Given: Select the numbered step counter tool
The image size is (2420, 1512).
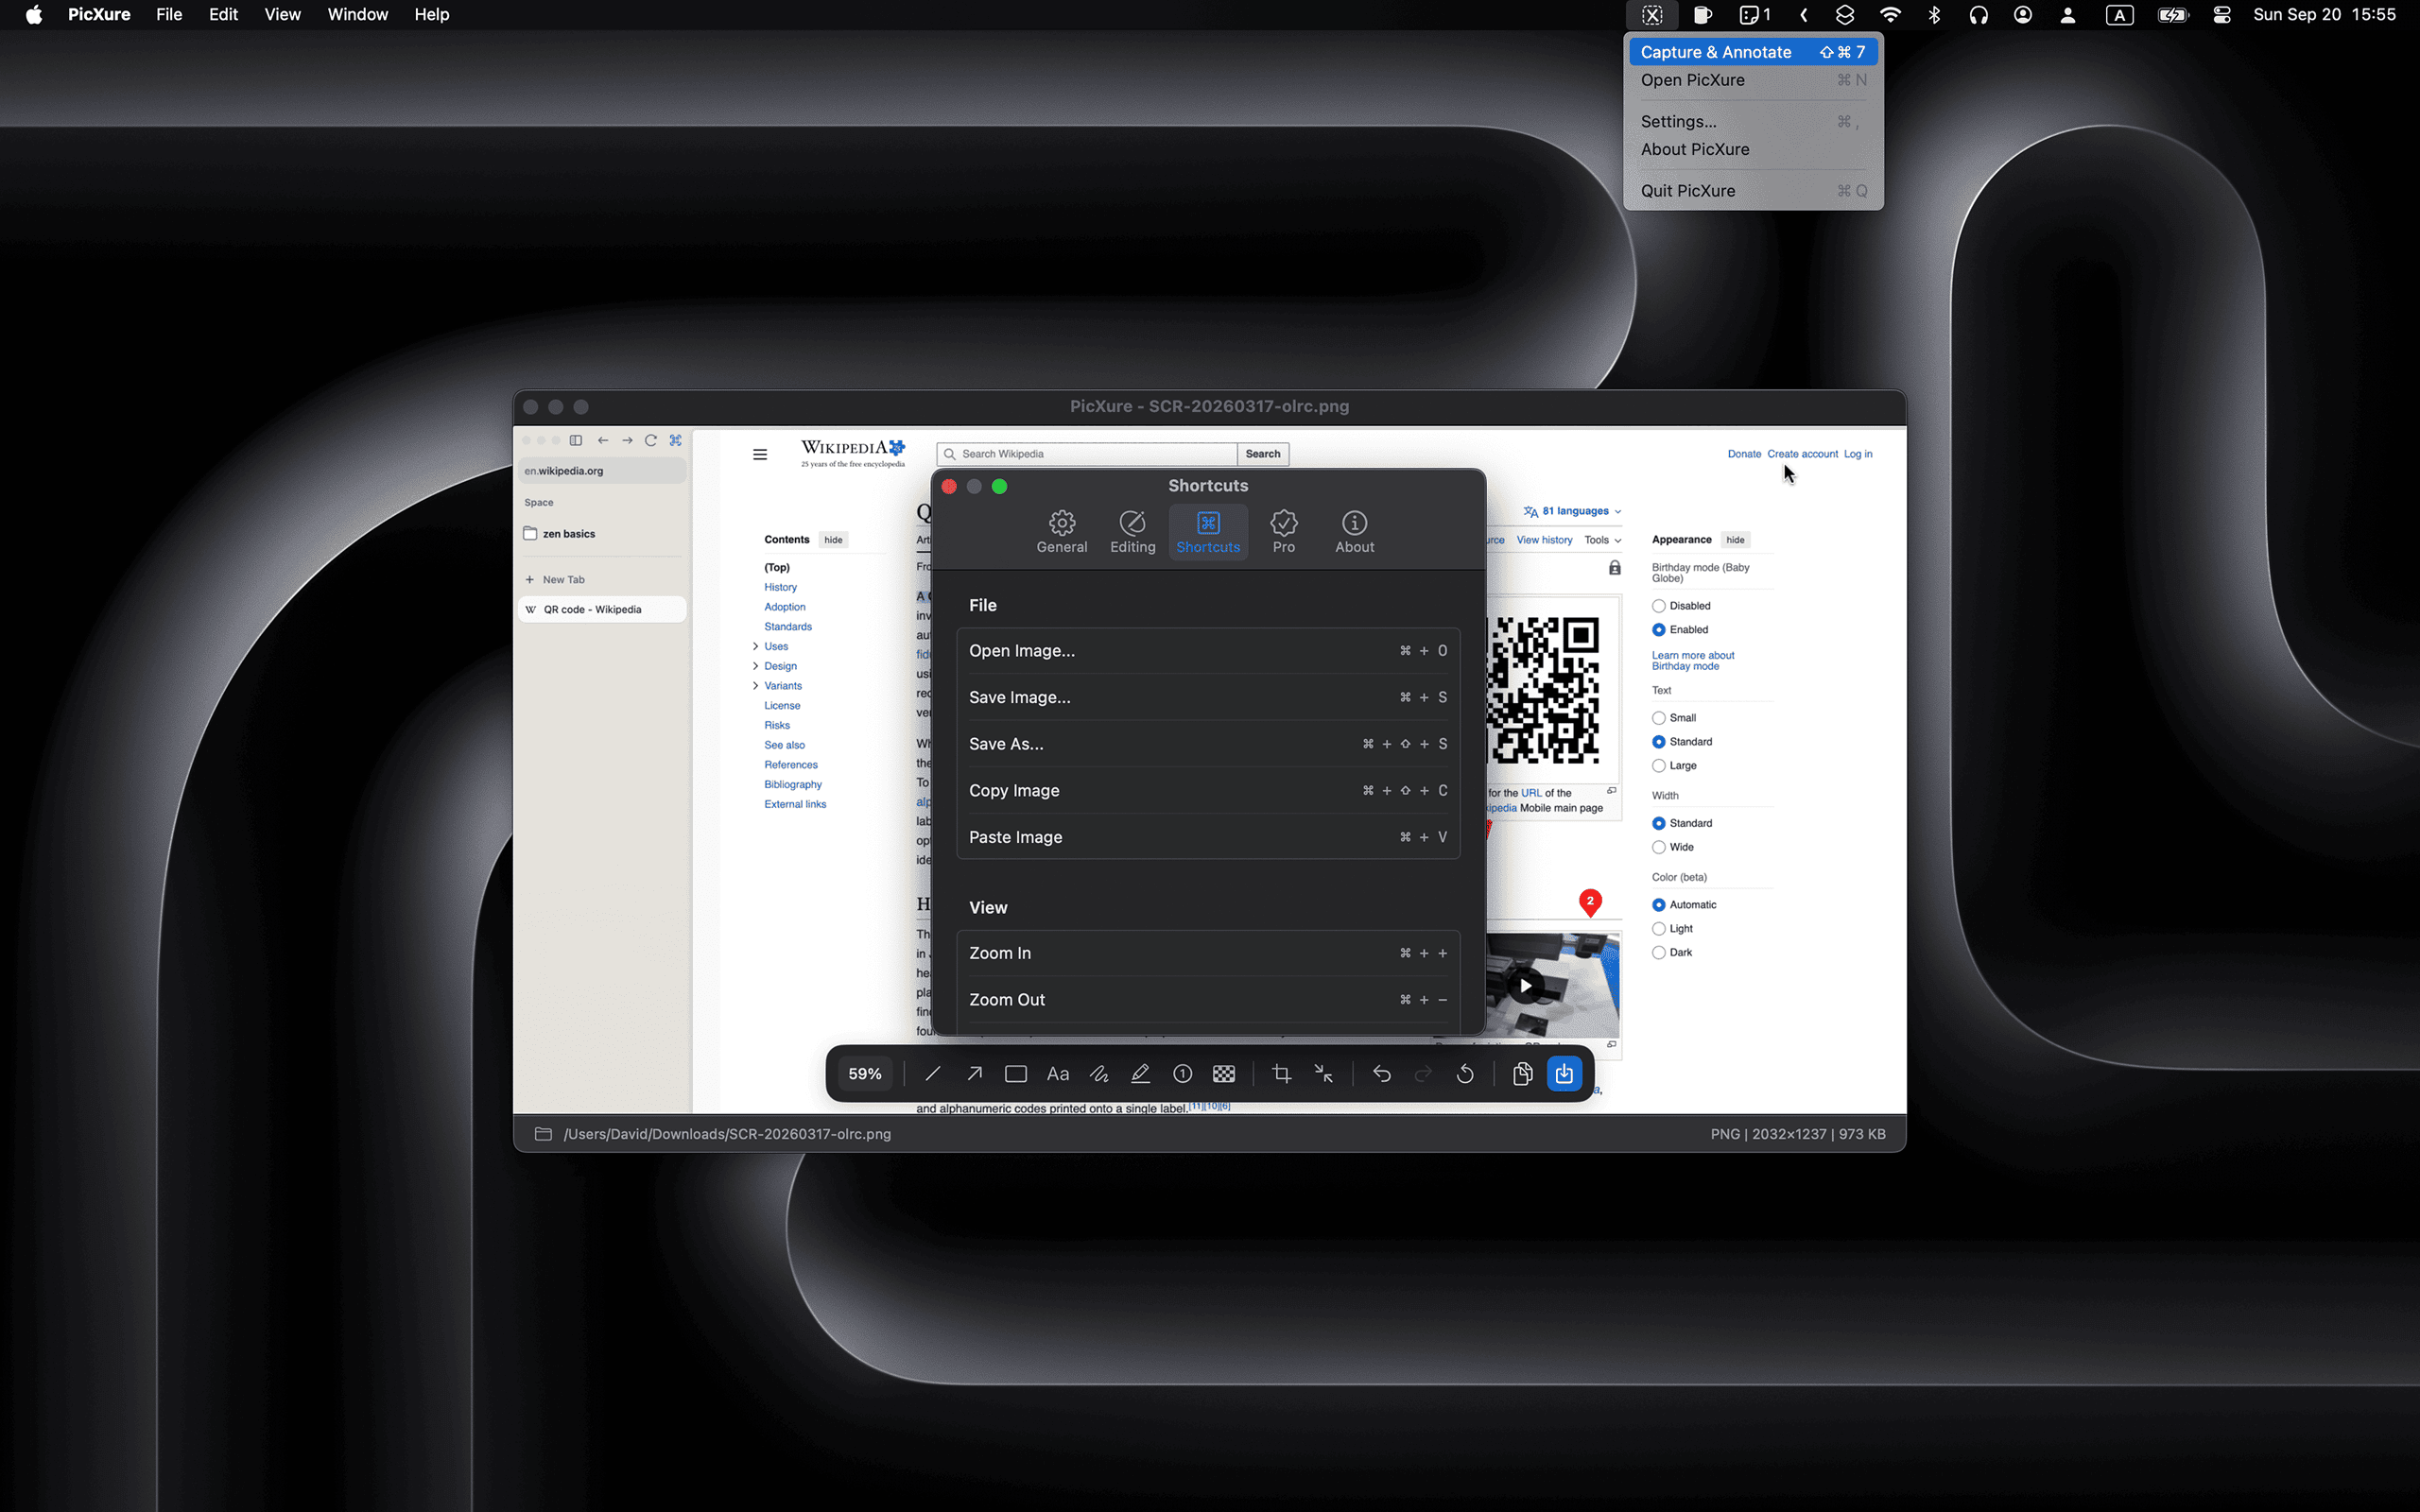Looking at the screenshot, I should [x=1182, y=1073].
